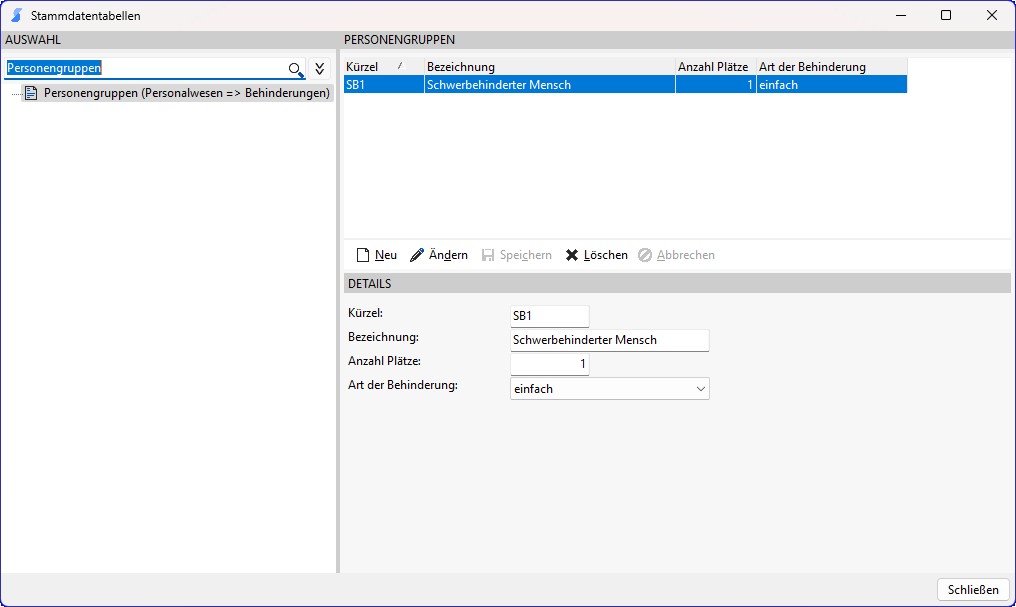1016x607 pixels.
Task: Focus the Kürzel details input field
Action: [549, 316]
